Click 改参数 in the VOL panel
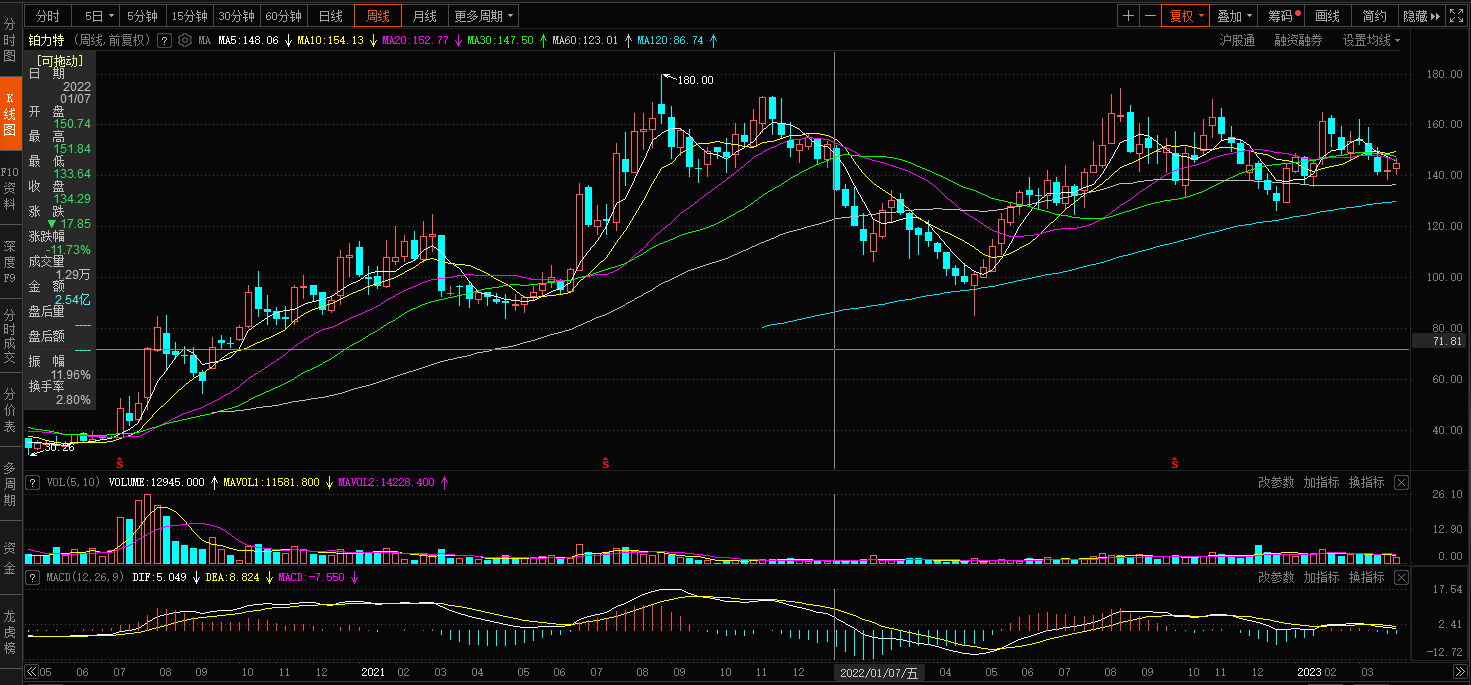The image size is (1471, 685). click(1276, 483)
